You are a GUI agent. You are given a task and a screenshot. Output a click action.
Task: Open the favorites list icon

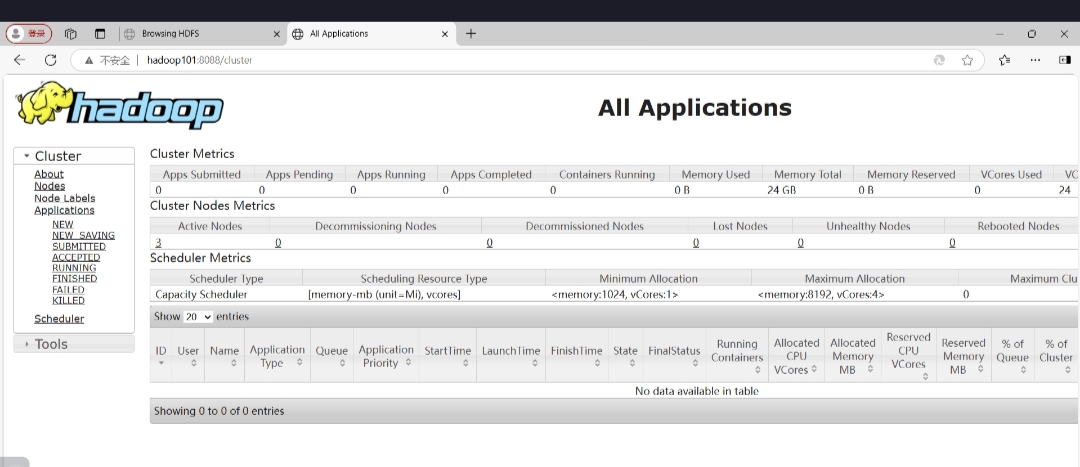[1005, 60]
